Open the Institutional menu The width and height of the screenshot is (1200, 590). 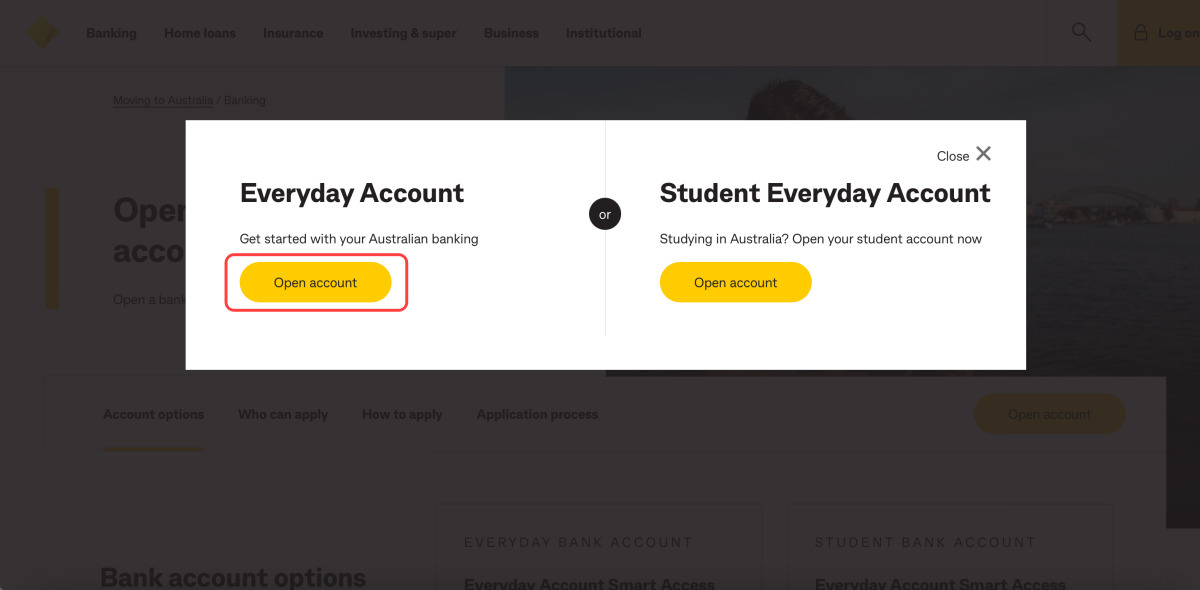[x=603, y=33]
